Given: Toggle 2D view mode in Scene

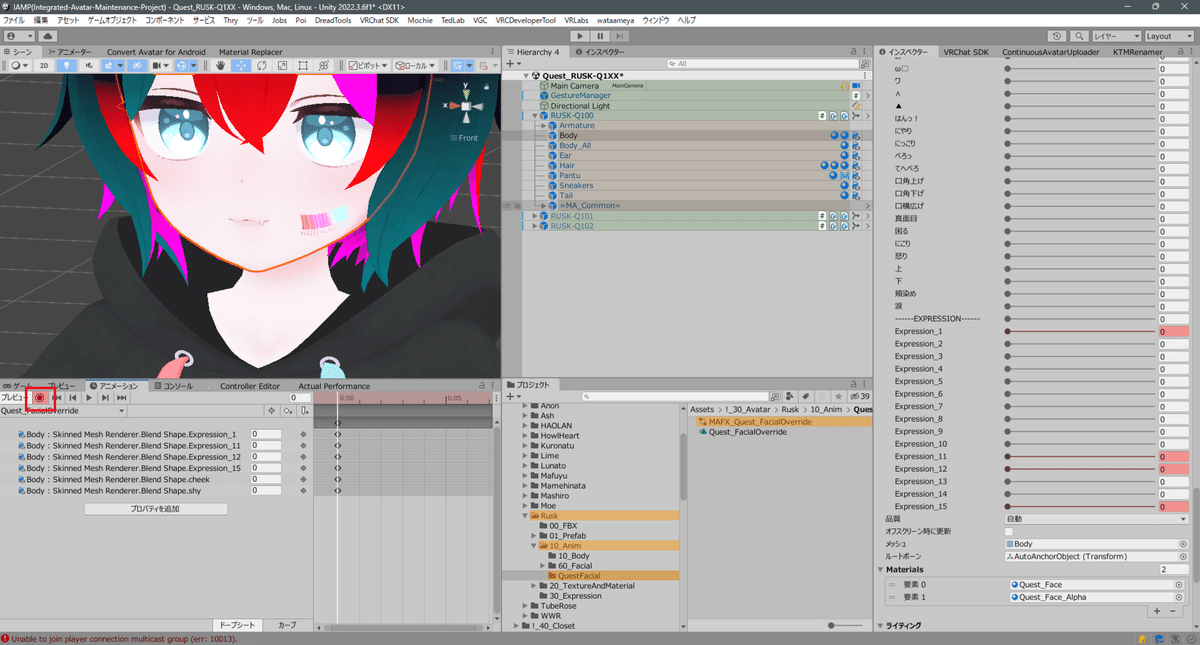Looking at the screenshot, I should pyautogui.click(x=44, y=65).
